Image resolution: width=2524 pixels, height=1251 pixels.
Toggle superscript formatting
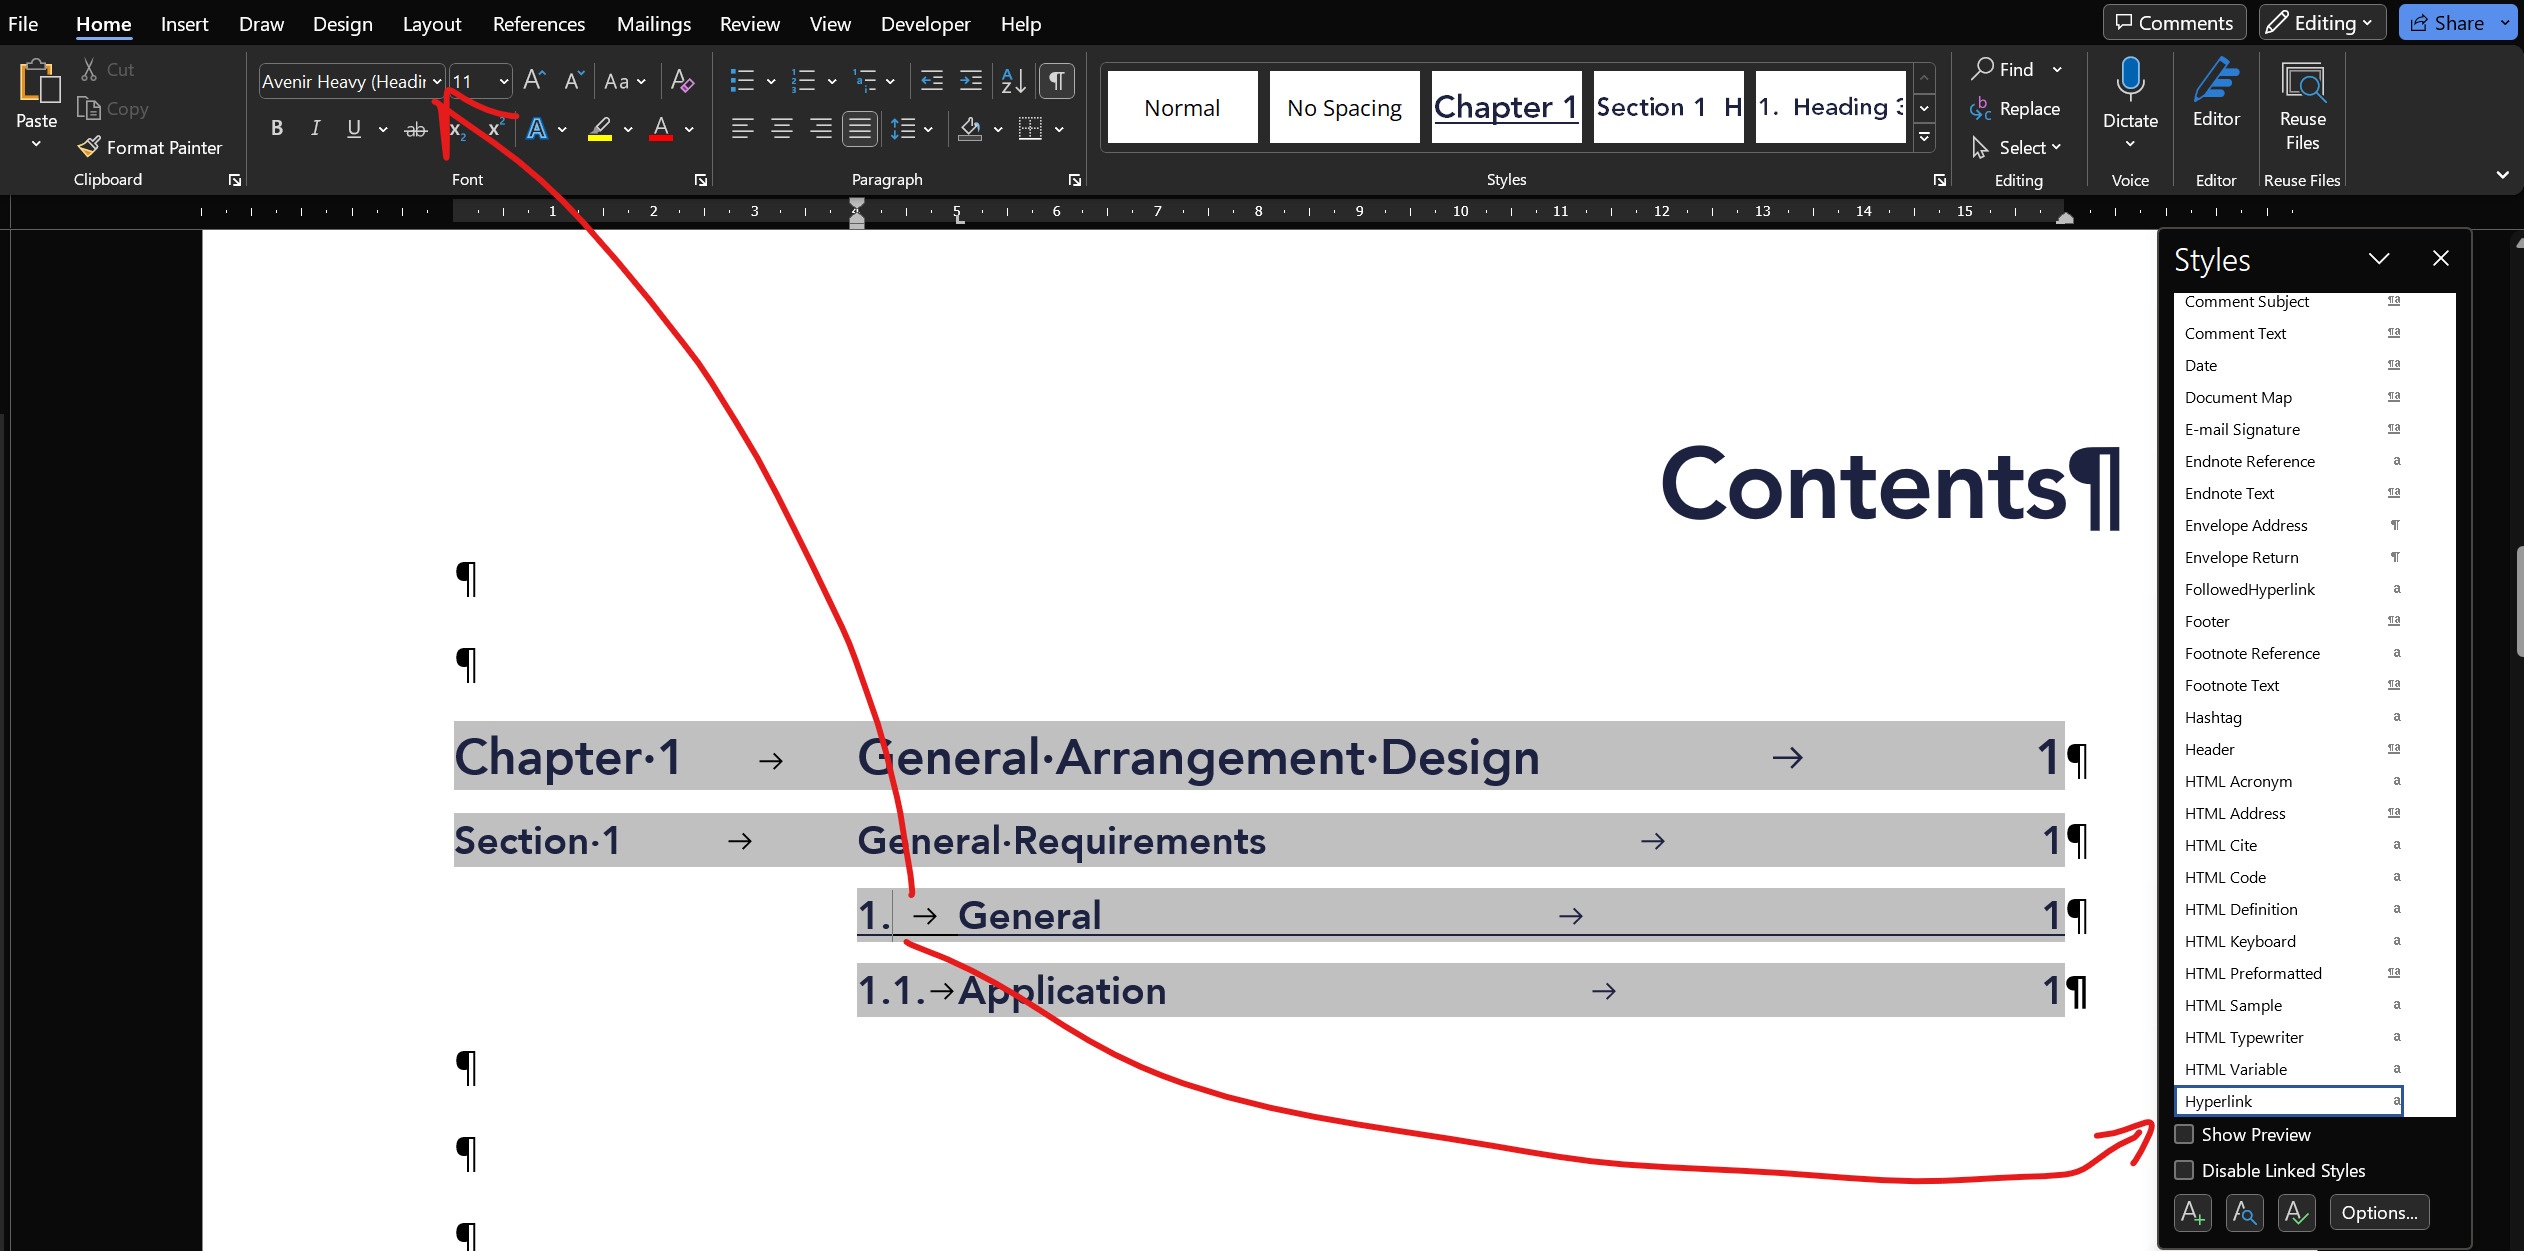(x=496, y=129)
